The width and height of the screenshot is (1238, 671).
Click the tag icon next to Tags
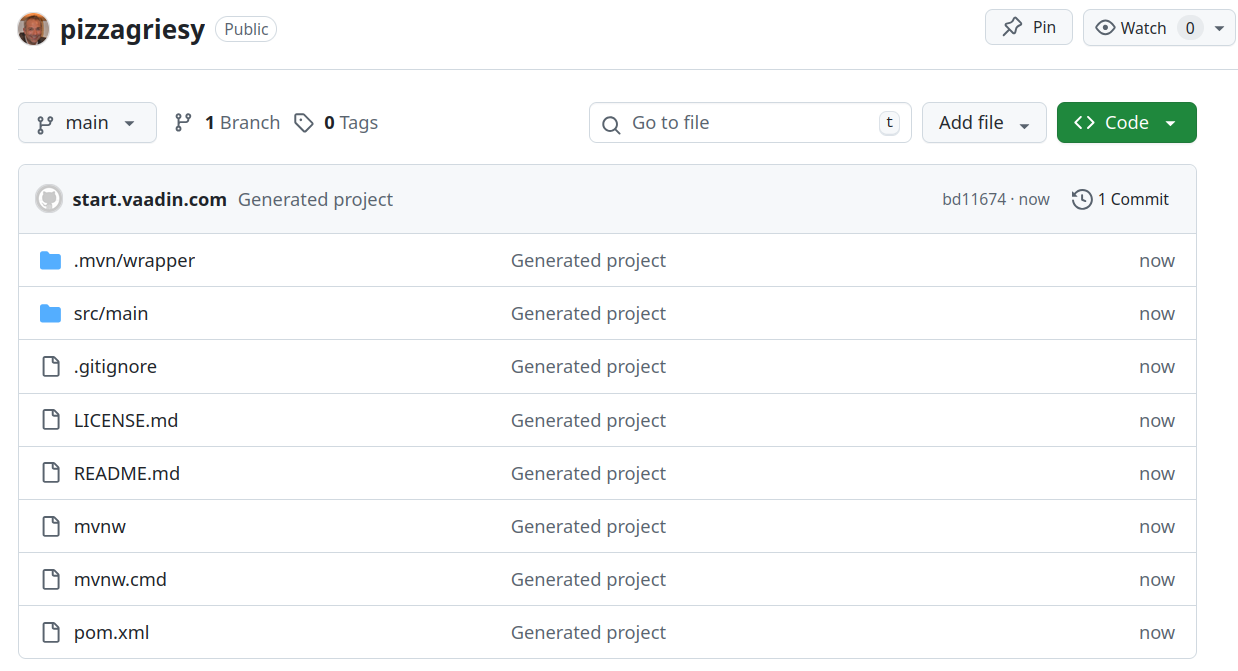pos(304,123)
